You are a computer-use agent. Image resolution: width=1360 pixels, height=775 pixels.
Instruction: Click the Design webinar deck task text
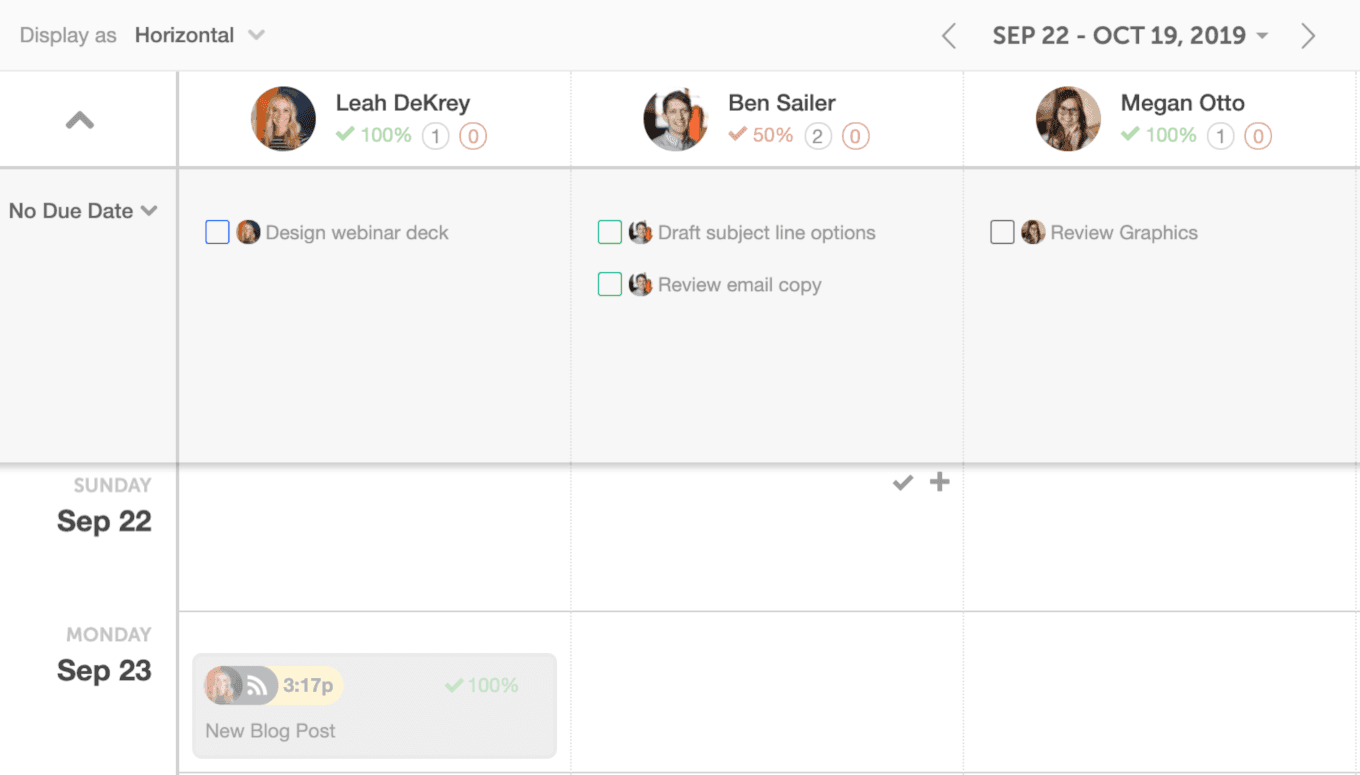(357, 233)
